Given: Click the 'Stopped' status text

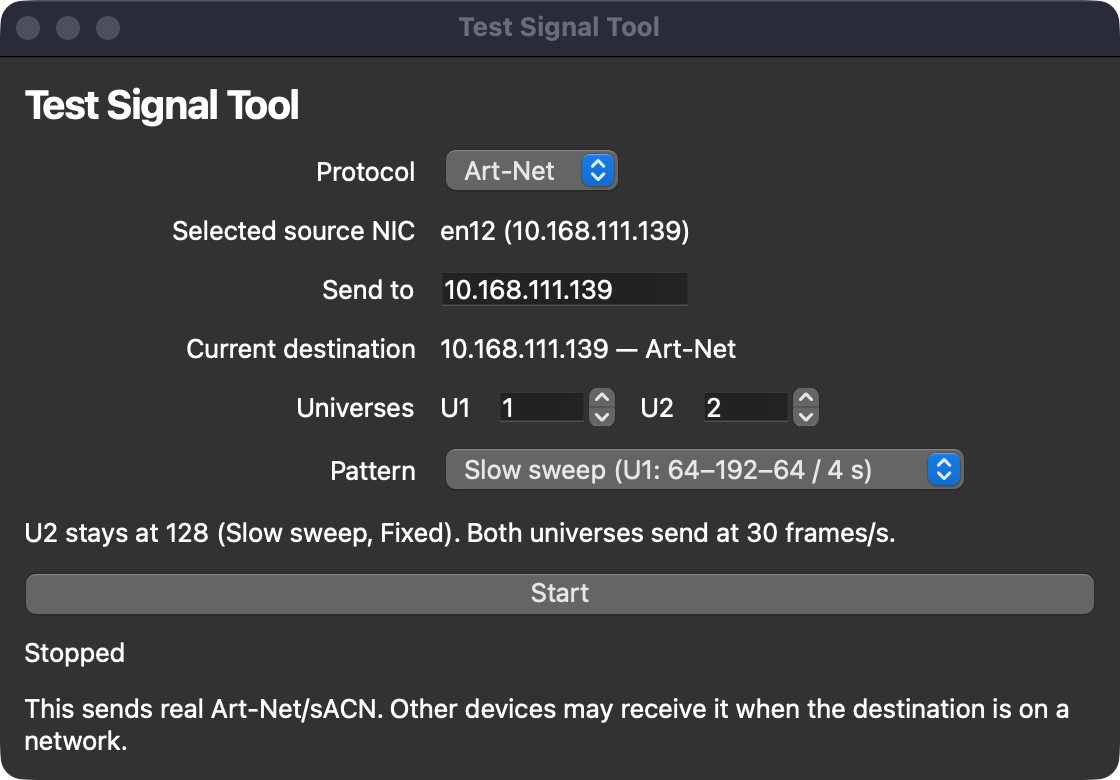Looking at the screenshot, I should point(75,653).
